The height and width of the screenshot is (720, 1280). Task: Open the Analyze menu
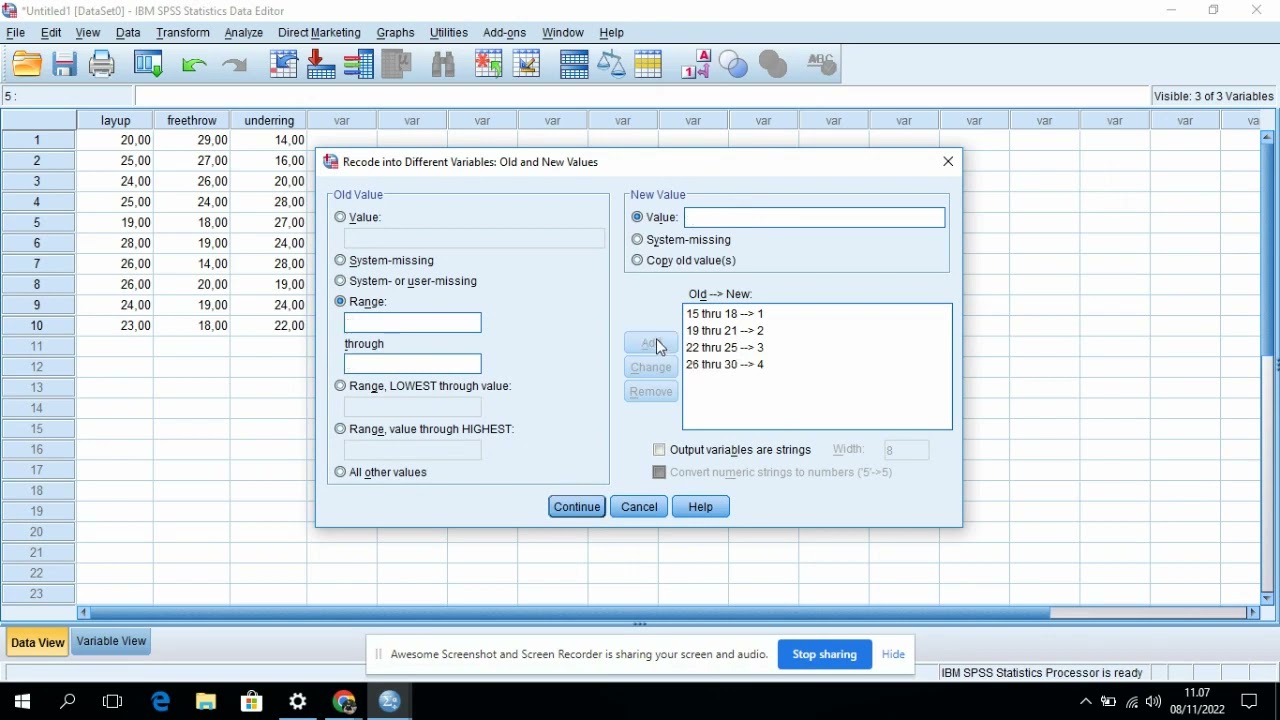click(243, 33)
